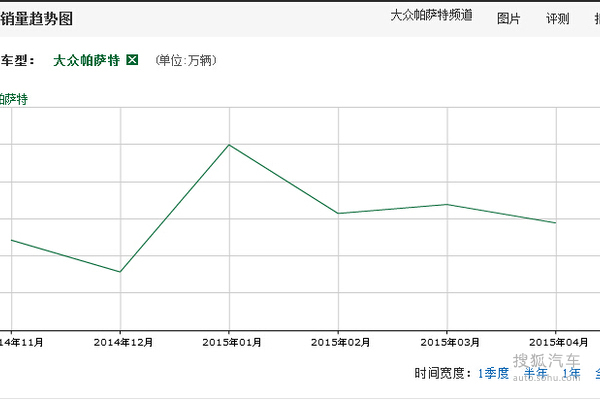
Task: Click the 大众帕萨特 model name
Action: (87, 60)
